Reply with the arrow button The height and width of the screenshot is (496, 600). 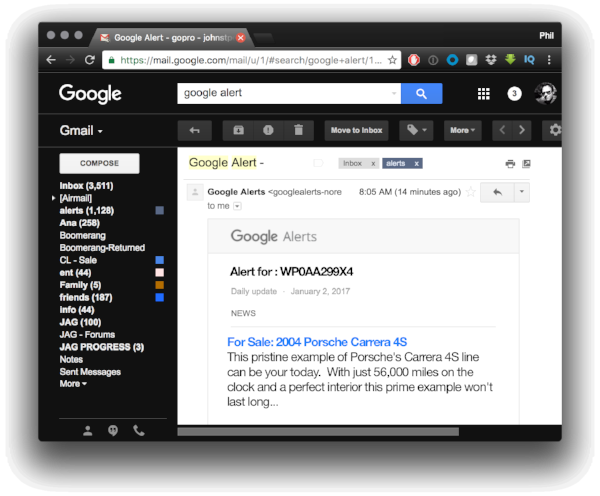(x=497, y=192)
